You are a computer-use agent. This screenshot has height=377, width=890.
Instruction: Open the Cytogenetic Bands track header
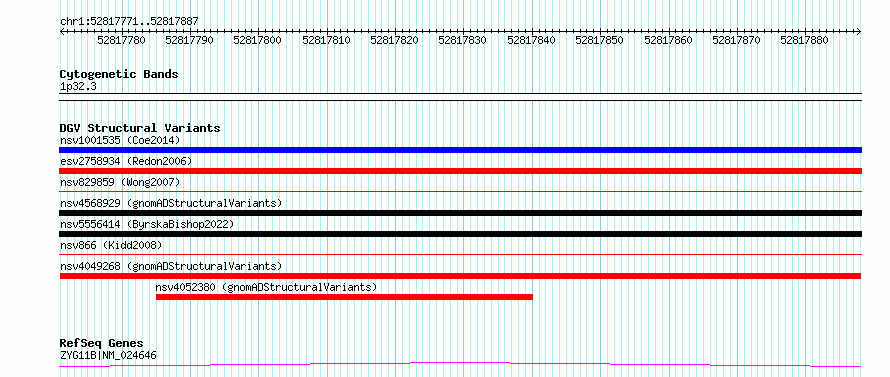119,74
